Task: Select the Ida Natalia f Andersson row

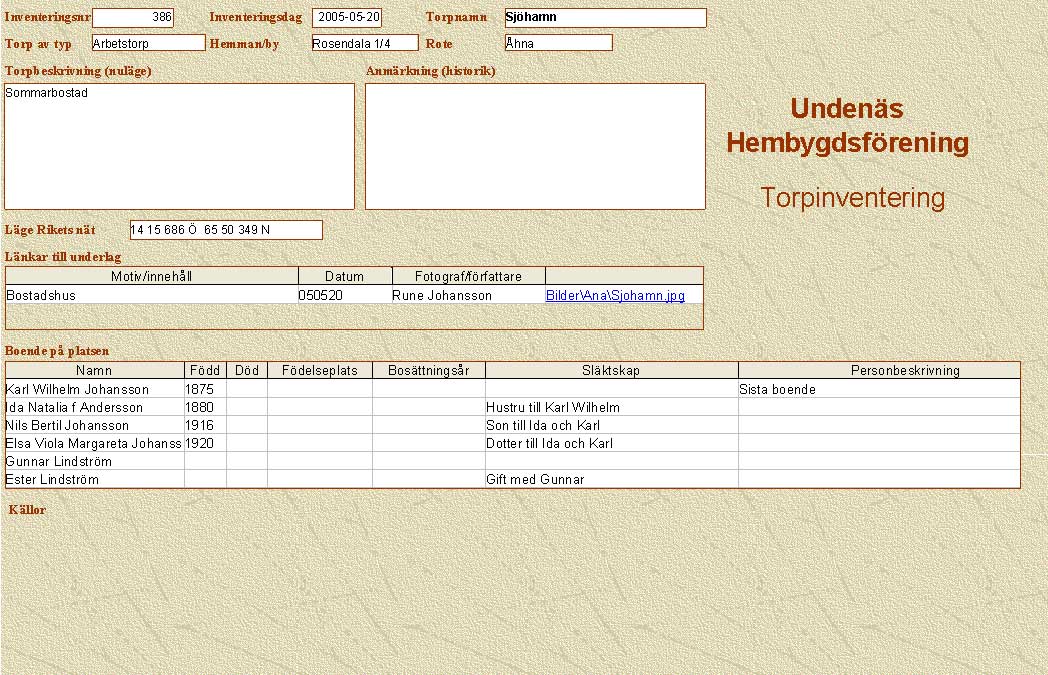Action: click(x=95, y=408)
